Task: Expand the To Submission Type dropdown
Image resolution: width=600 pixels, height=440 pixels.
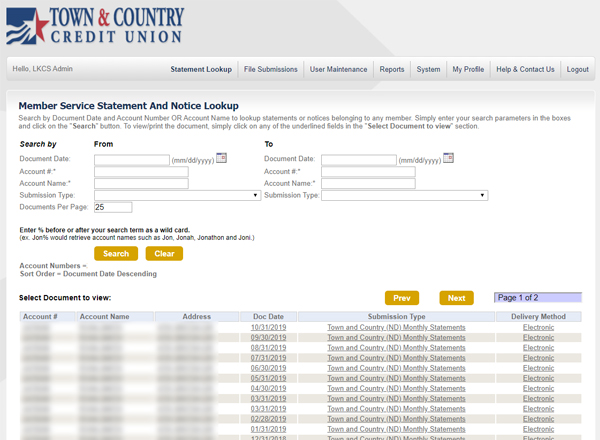Action: click(x=404, y=196)
